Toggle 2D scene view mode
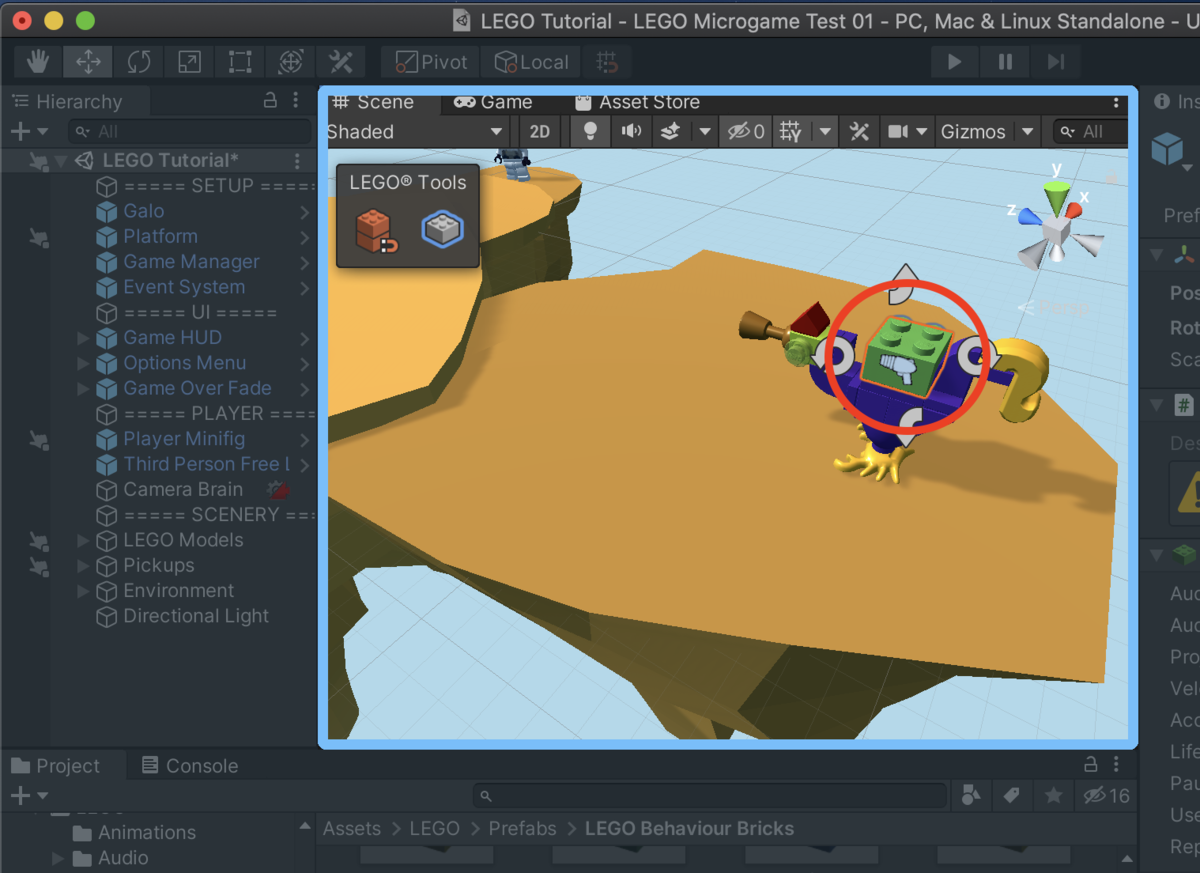Viewport: 1200px width, 873px height. 540,131
